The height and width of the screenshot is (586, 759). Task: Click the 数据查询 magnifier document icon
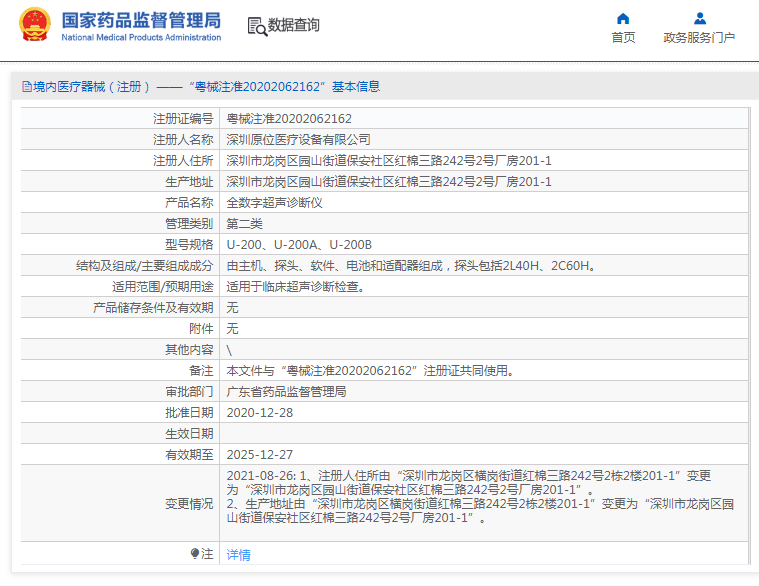click(x=256, y=26)
